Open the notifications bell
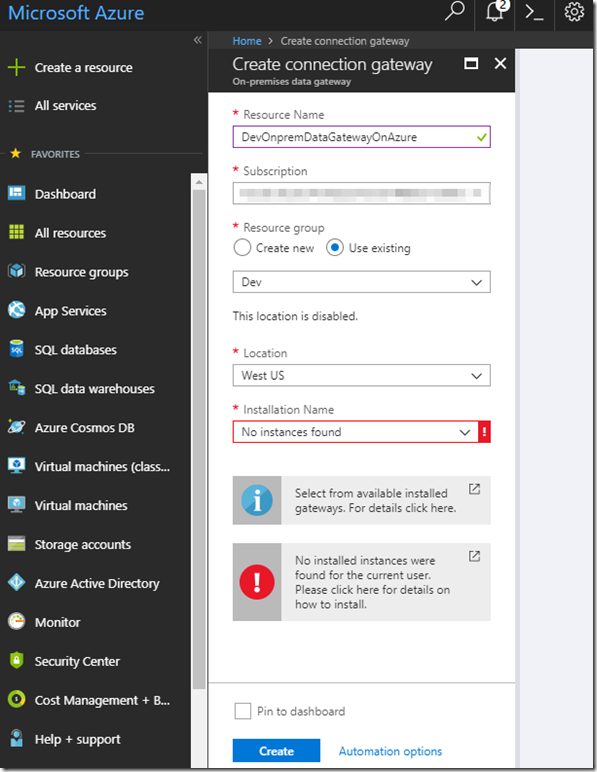 pos(496,11)
